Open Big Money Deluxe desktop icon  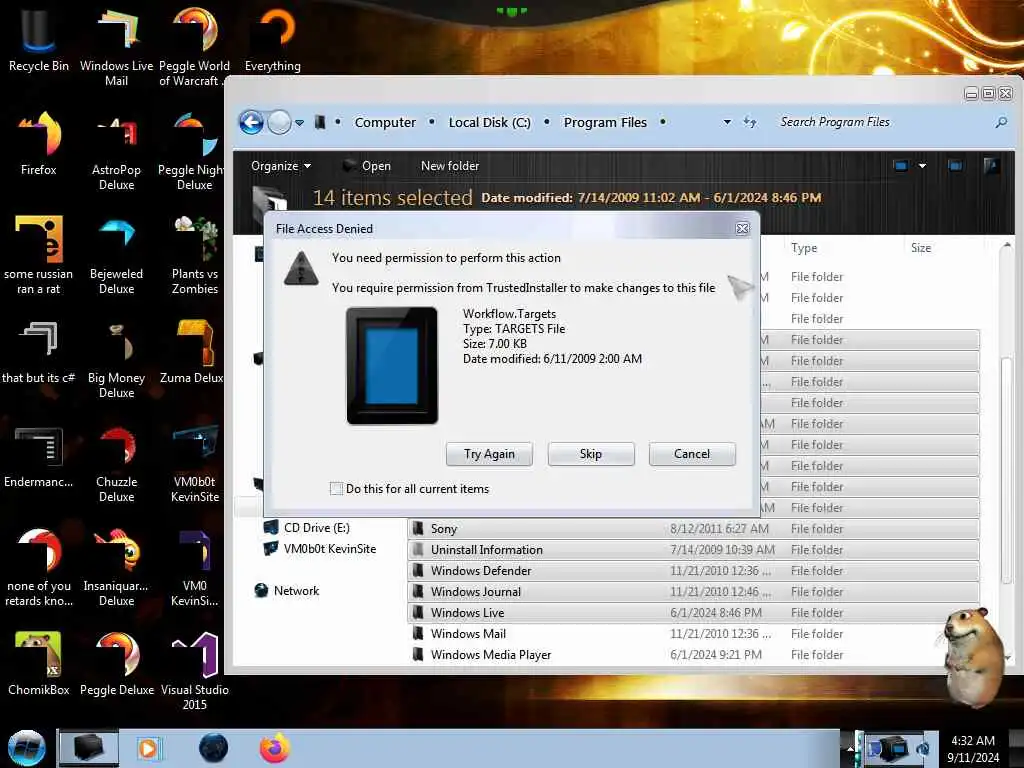(x=116, y=358)
